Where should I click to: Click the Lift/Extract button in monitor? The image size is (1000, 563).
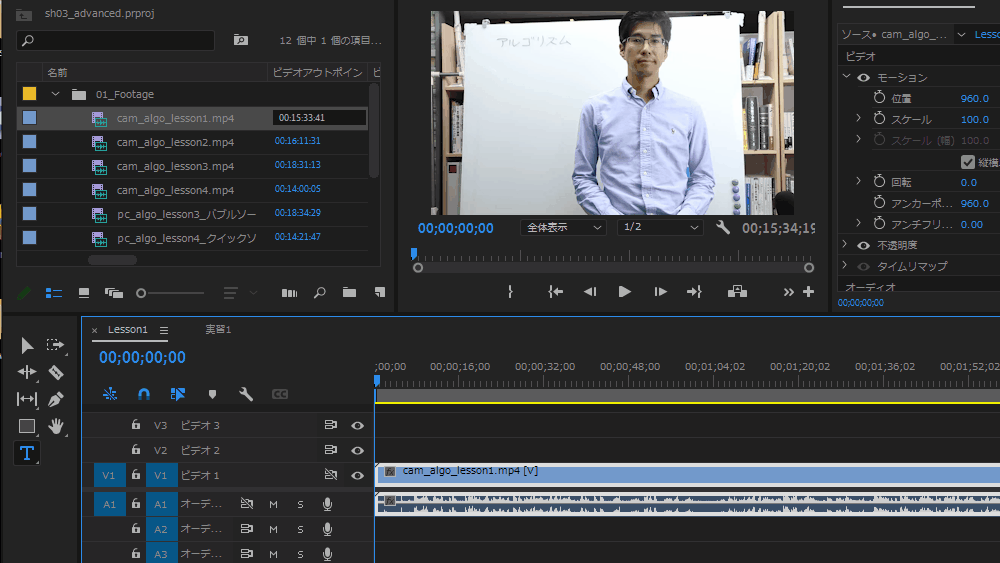tap(737, 291)
